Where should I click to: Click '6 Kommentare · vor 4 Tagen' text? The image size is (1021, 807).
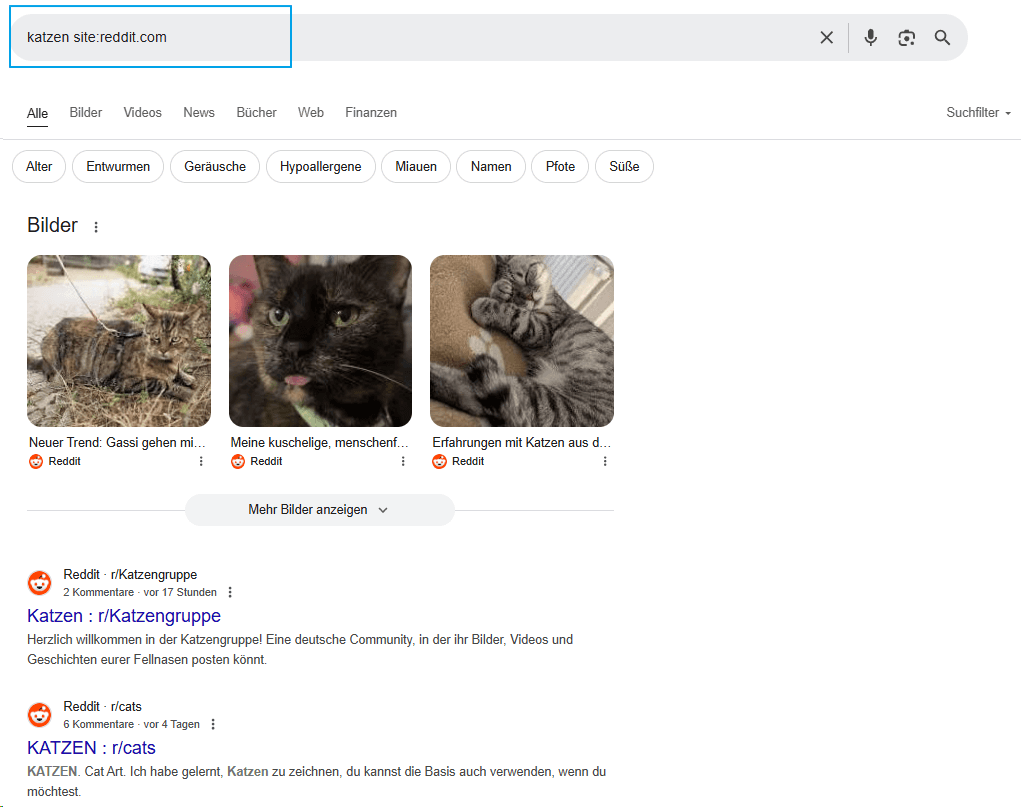[x=132, y=724]
